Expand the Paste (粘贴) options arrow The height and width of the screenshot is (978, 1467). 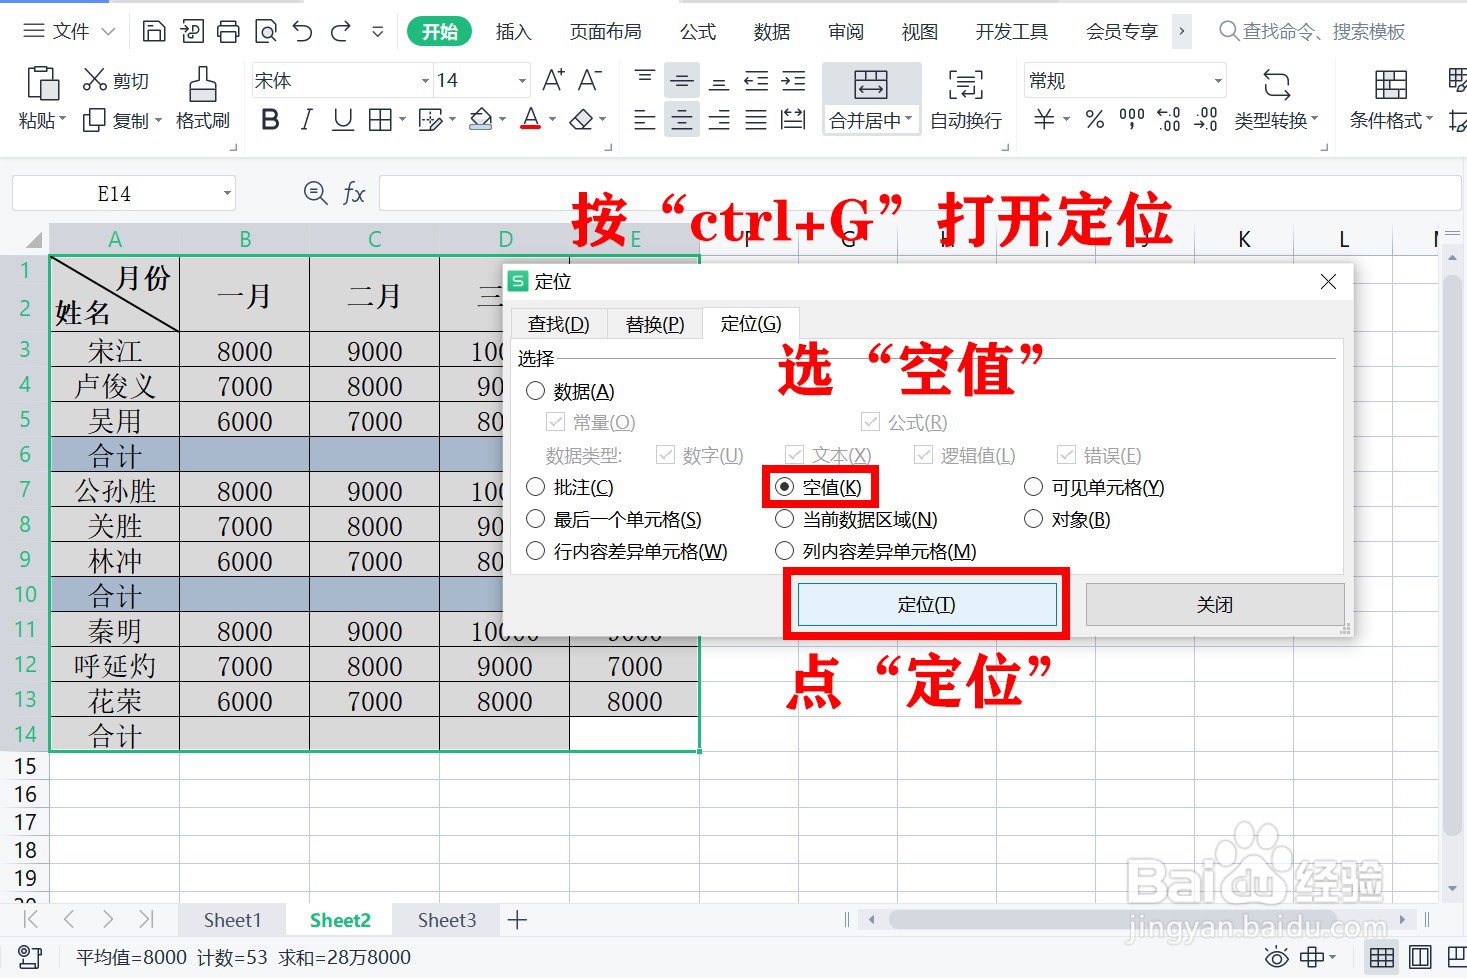point(62,120)
